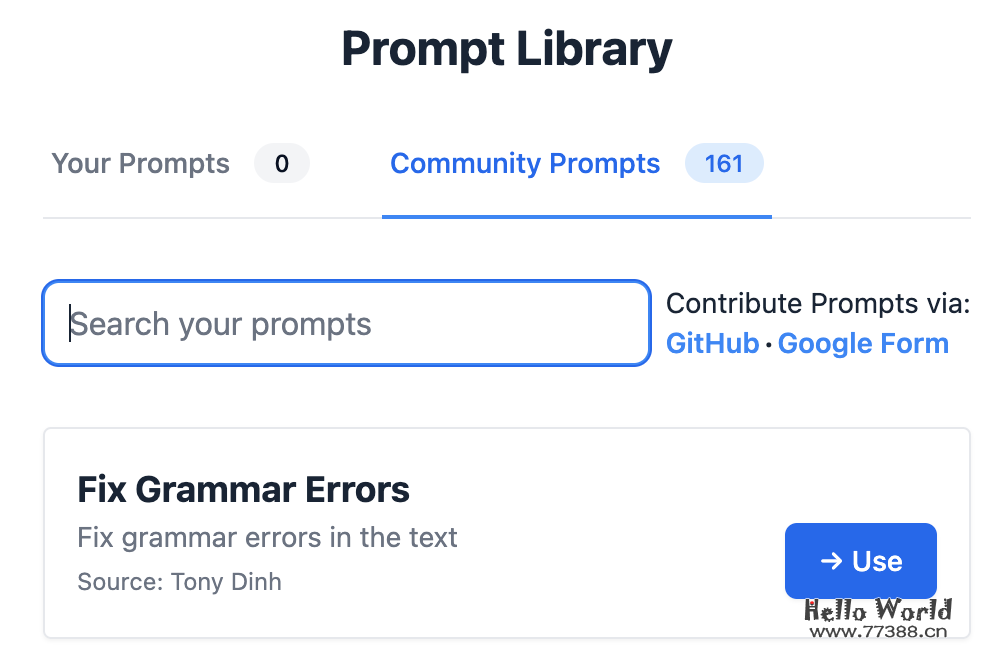Click the Fix Grammar Errors card title
This screenshot has height=662, width=985.
(x=243, y=490)
